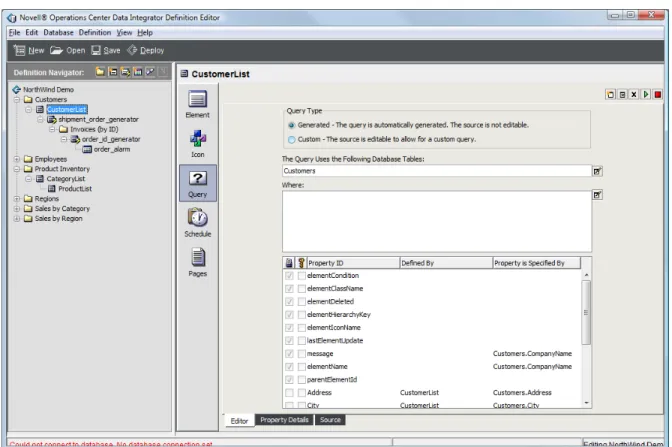Toggle key checkbox for elementDeleted

(x=302, y=301)
